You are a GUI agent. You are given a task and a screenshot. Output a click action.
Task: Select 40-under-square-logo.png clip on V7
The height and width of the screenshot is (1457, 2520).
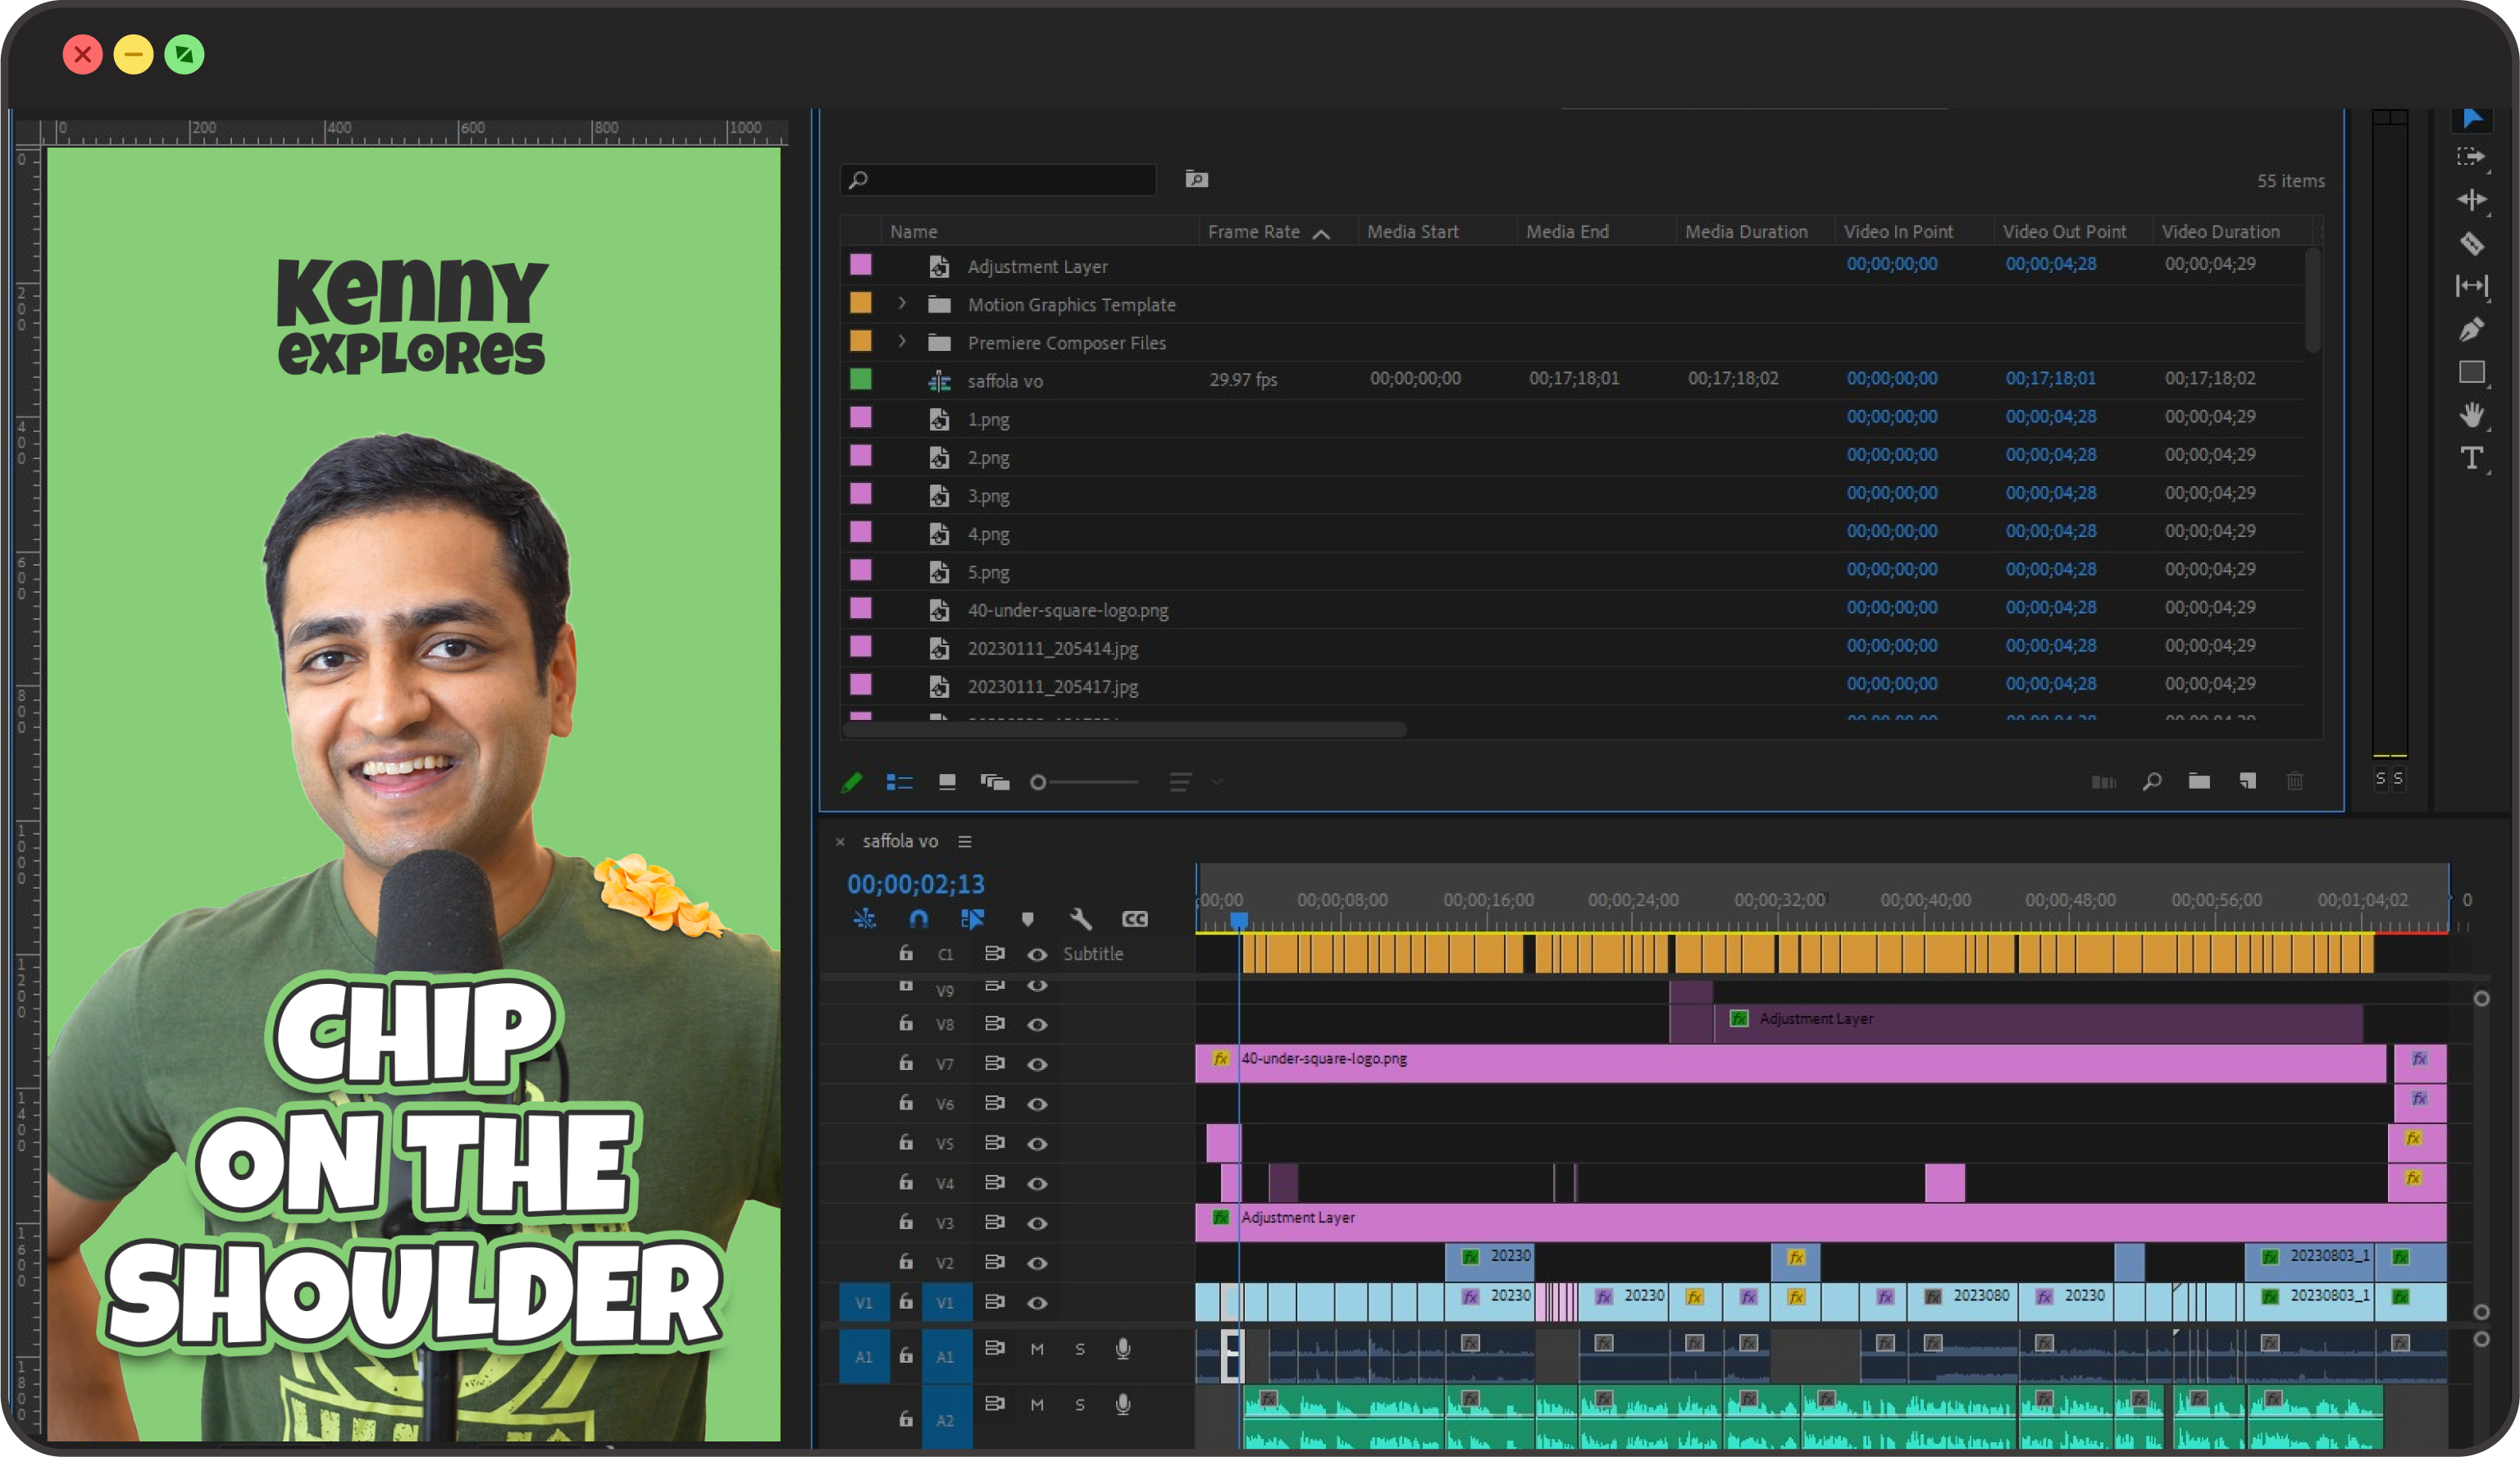[x=1790, y=1063]
